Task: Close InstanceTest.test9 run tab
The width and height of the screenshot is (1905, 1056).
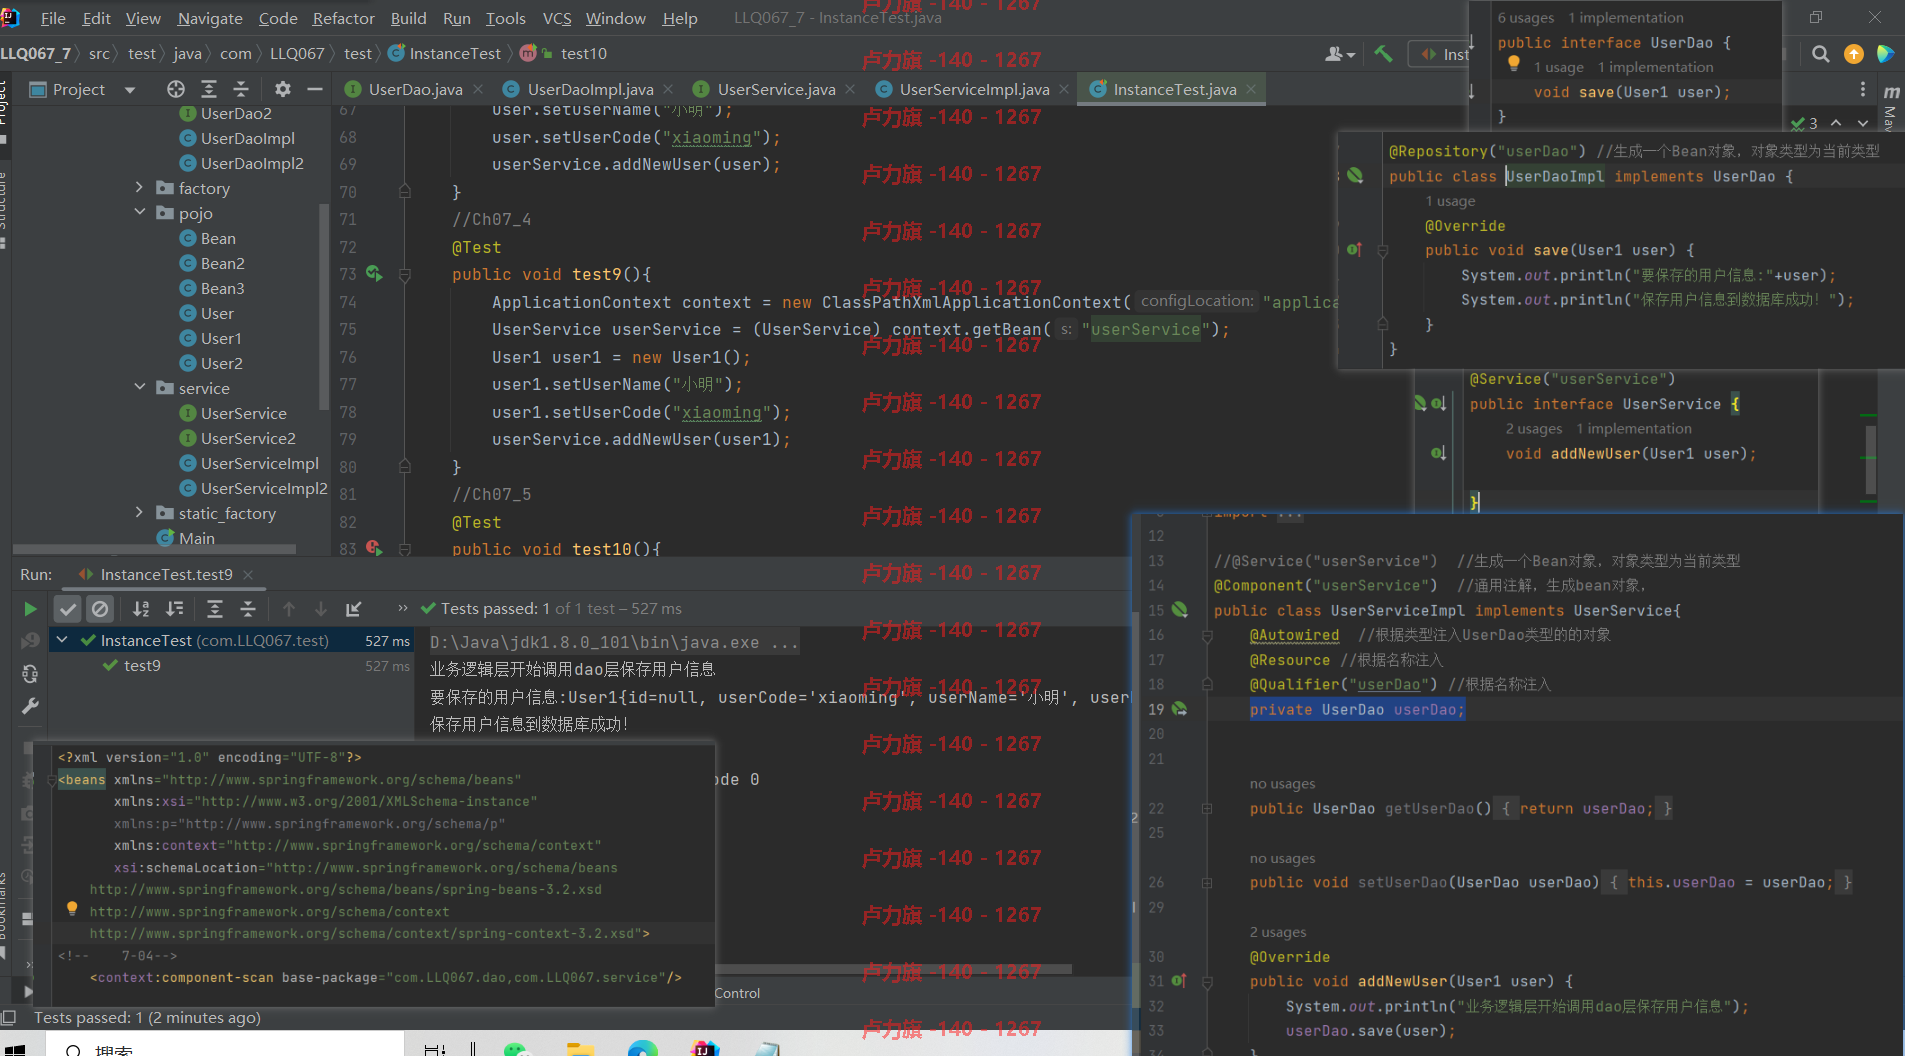Action: click(248, 575)
